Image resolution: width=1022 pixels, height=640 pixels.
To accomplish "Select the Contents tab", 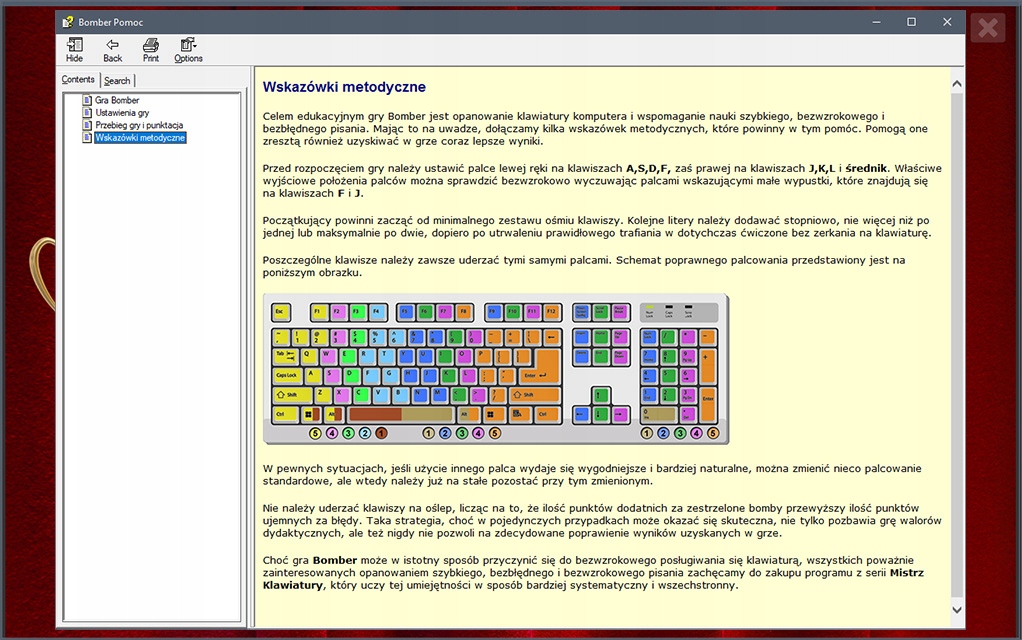I will pyautogui.click(x=78, y=80).
